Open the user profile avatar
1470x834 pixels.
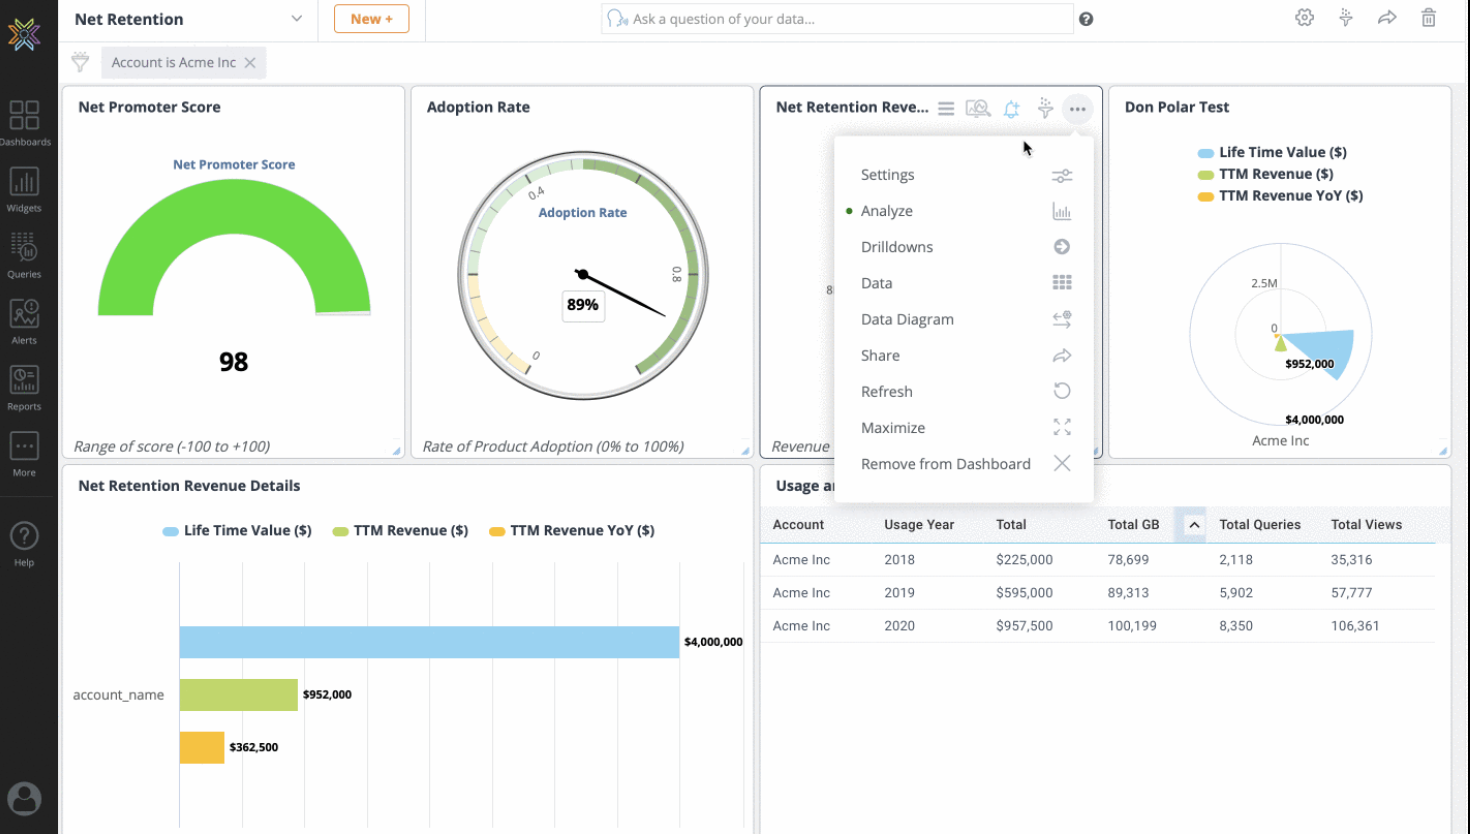click(24, 798)
